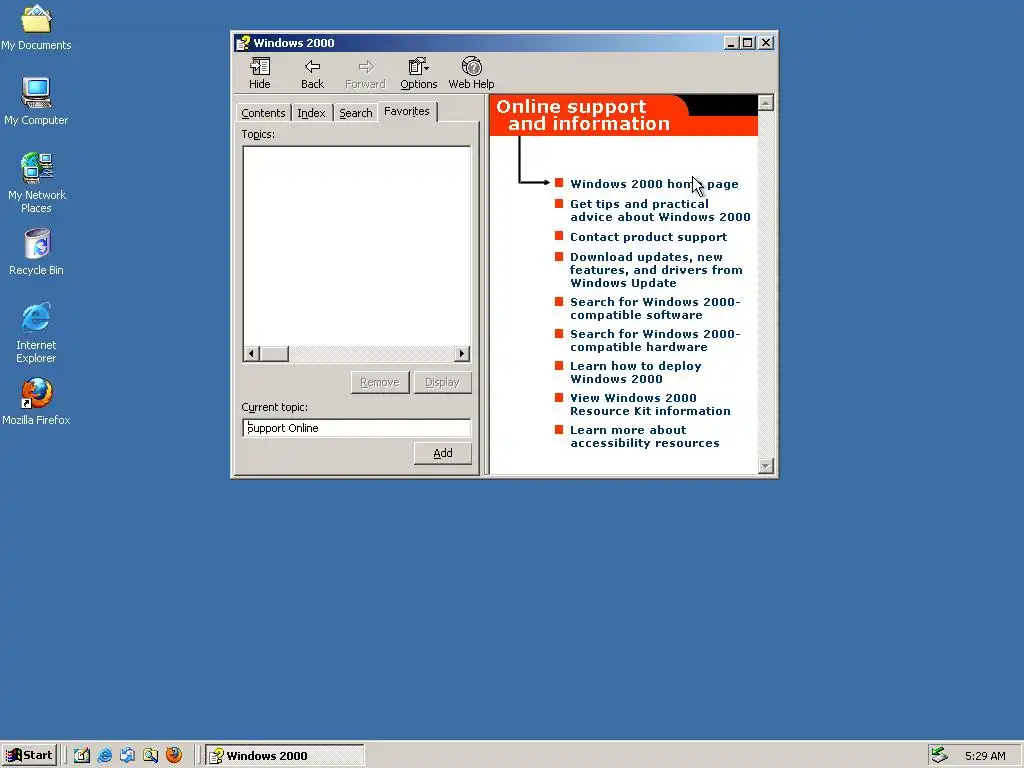Click the Add button for current topic
This screenshot has height=768, width=1024.
[443, 453]
